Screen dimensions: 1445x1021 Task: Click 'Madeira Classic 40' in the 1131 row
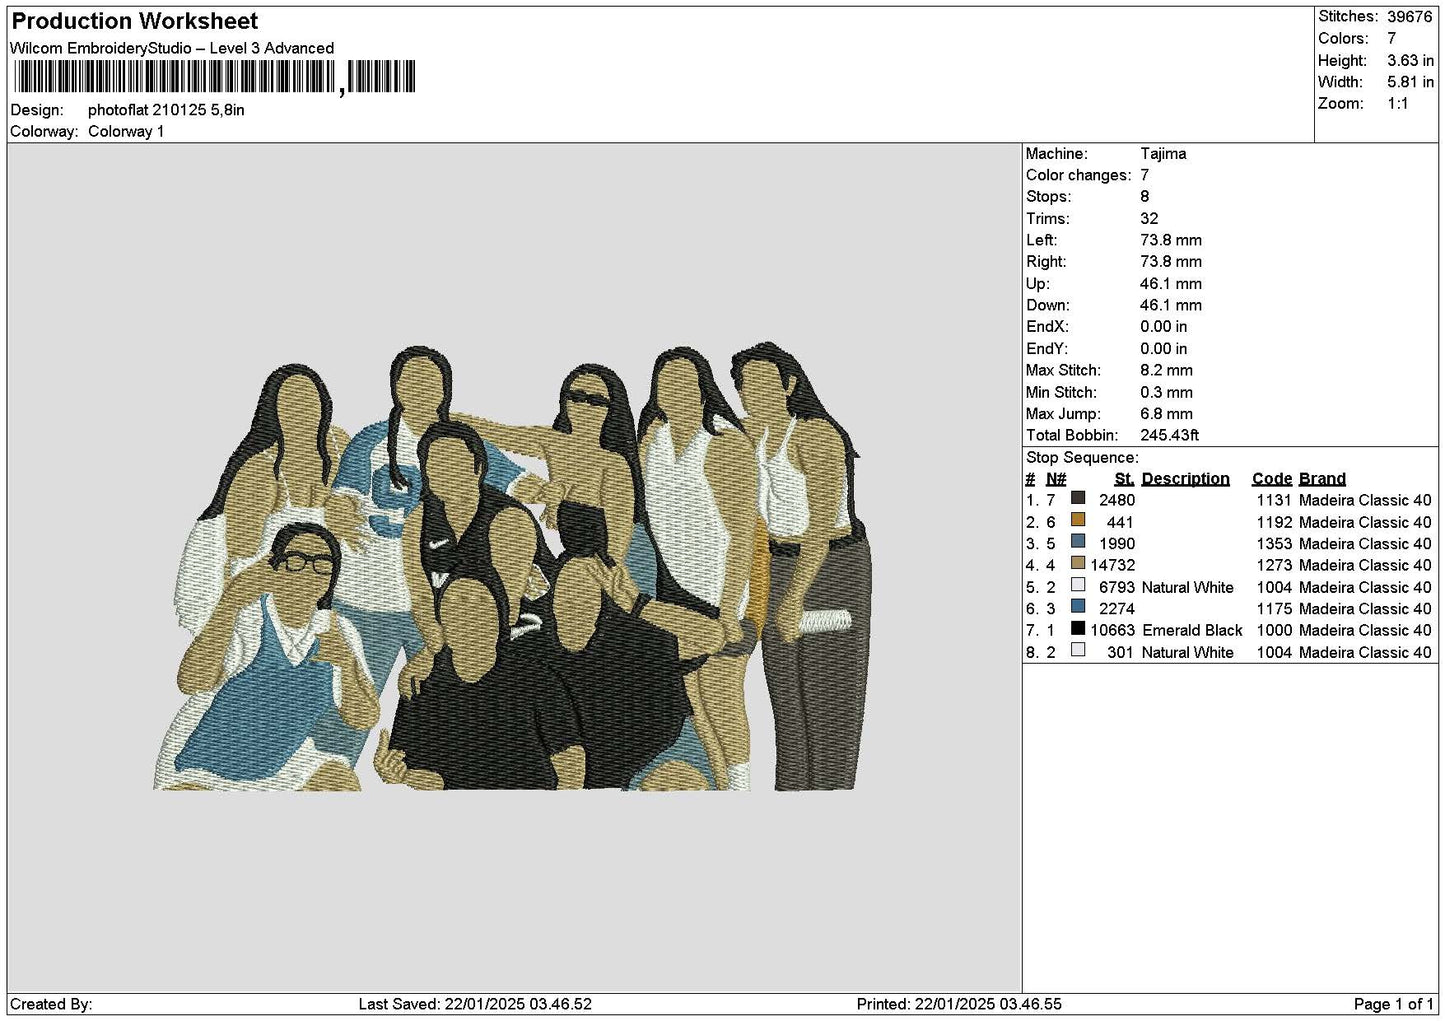click(x=1365, y=500)
